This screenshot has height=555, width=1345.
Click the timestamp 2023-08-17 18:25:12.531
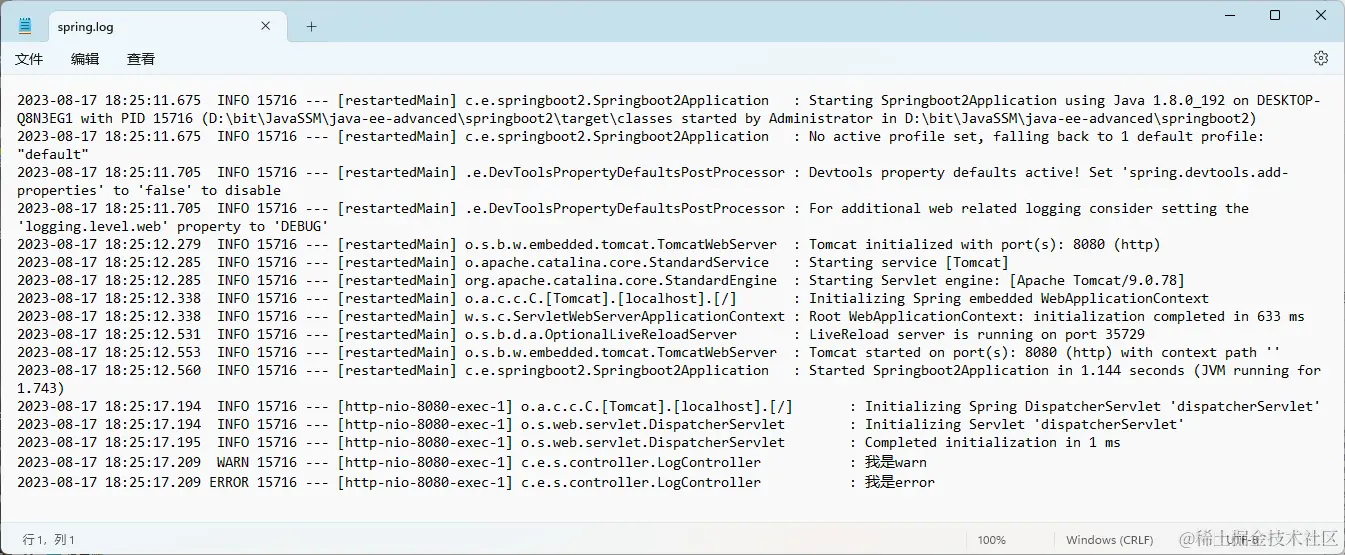click(109, 334)
